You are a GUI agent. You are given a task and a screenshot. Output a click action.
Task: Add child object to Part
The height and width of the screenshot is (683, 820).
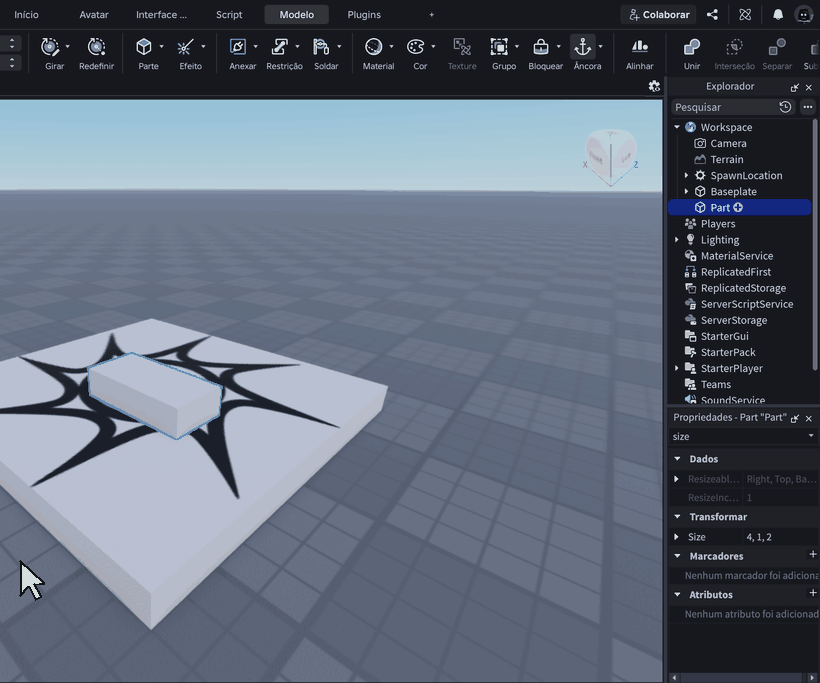point(738,208)
